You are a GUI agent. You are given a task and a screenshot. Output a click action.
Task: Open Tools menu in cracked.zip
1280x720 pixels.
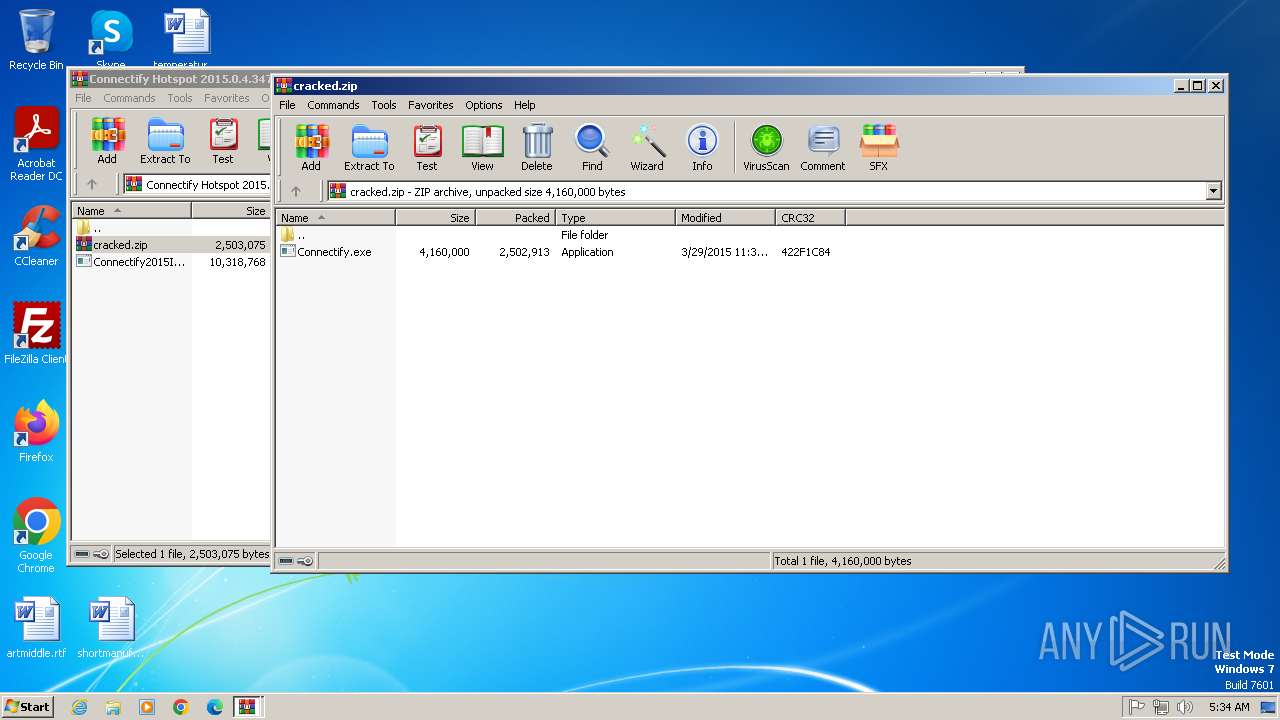click(x=384, y=105)
